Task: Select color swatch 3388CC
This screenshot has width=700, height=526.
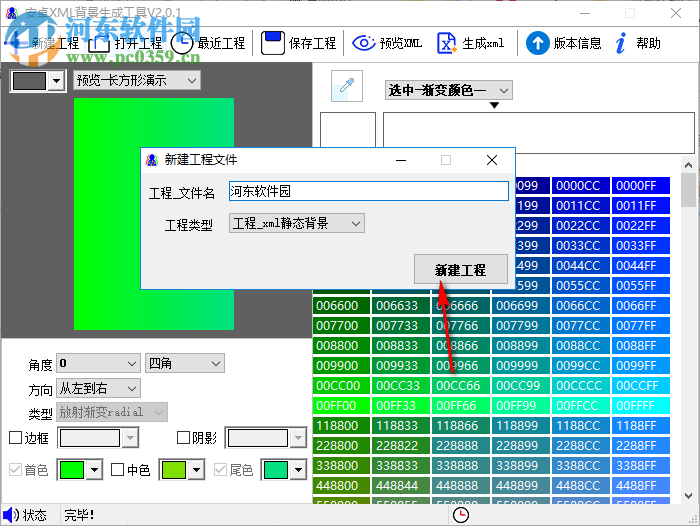Action: click(580, 466)
